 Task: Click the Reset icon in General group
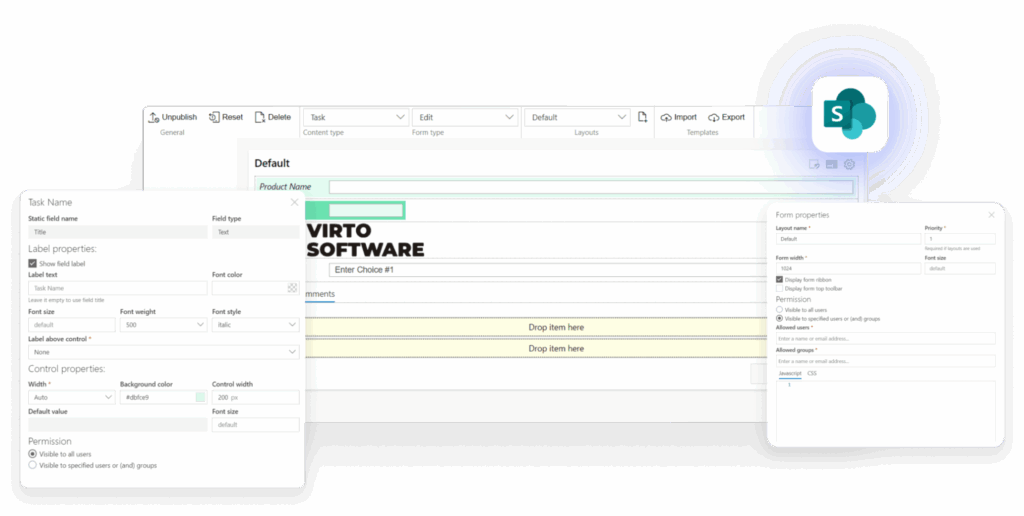[214, 117]
